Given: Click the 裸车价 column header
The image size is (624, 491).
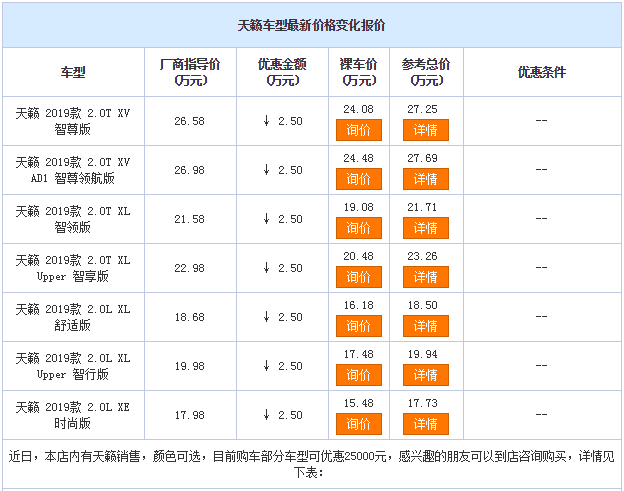Looking at the screenshot, I should point(359,72).
